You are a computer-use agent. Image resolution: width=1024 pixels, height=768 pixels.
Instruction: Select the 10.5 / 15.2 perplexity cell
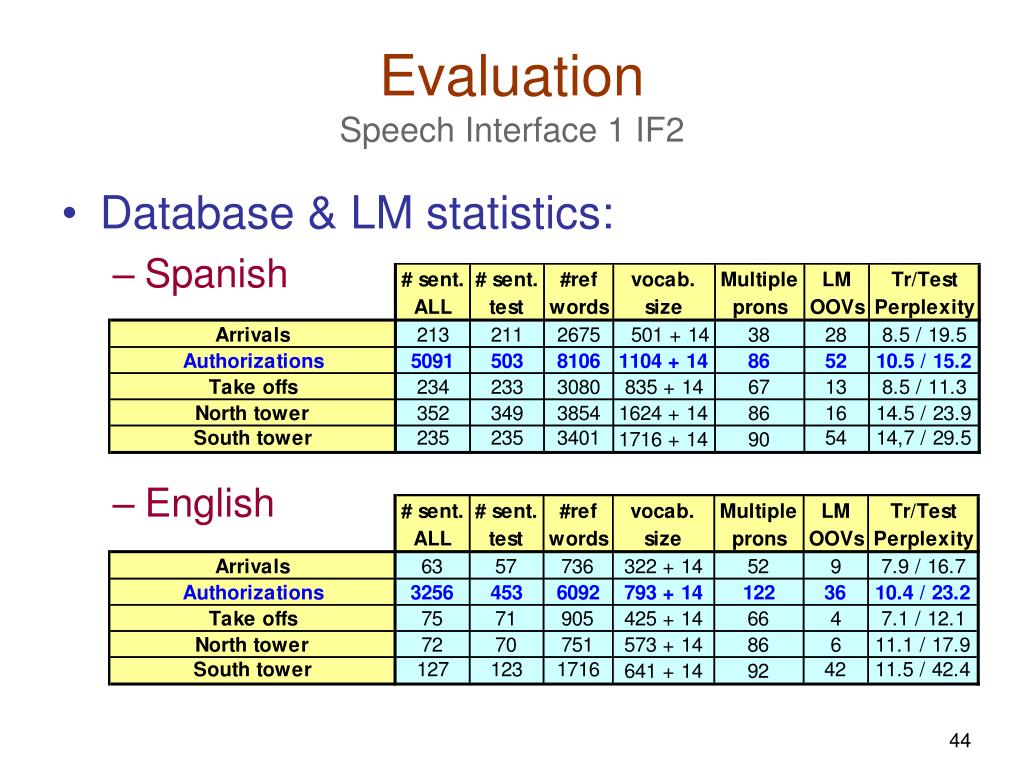(x=923, y=360)
